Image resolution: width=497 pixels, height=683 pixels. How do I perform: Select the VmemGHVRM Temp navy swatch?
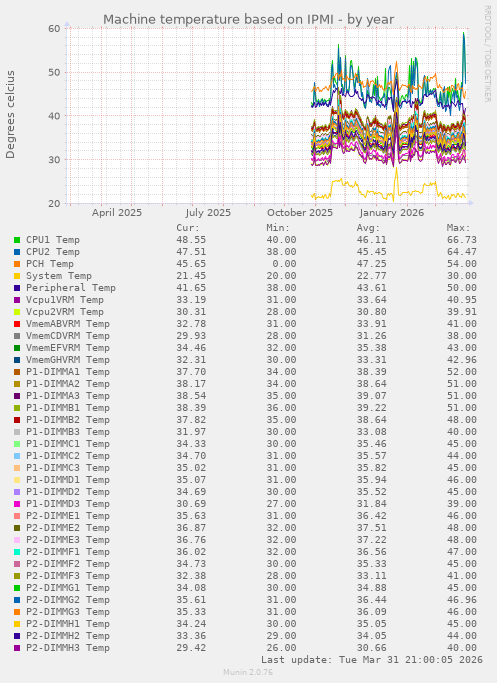pyautogui.click(x=17, y=360)
